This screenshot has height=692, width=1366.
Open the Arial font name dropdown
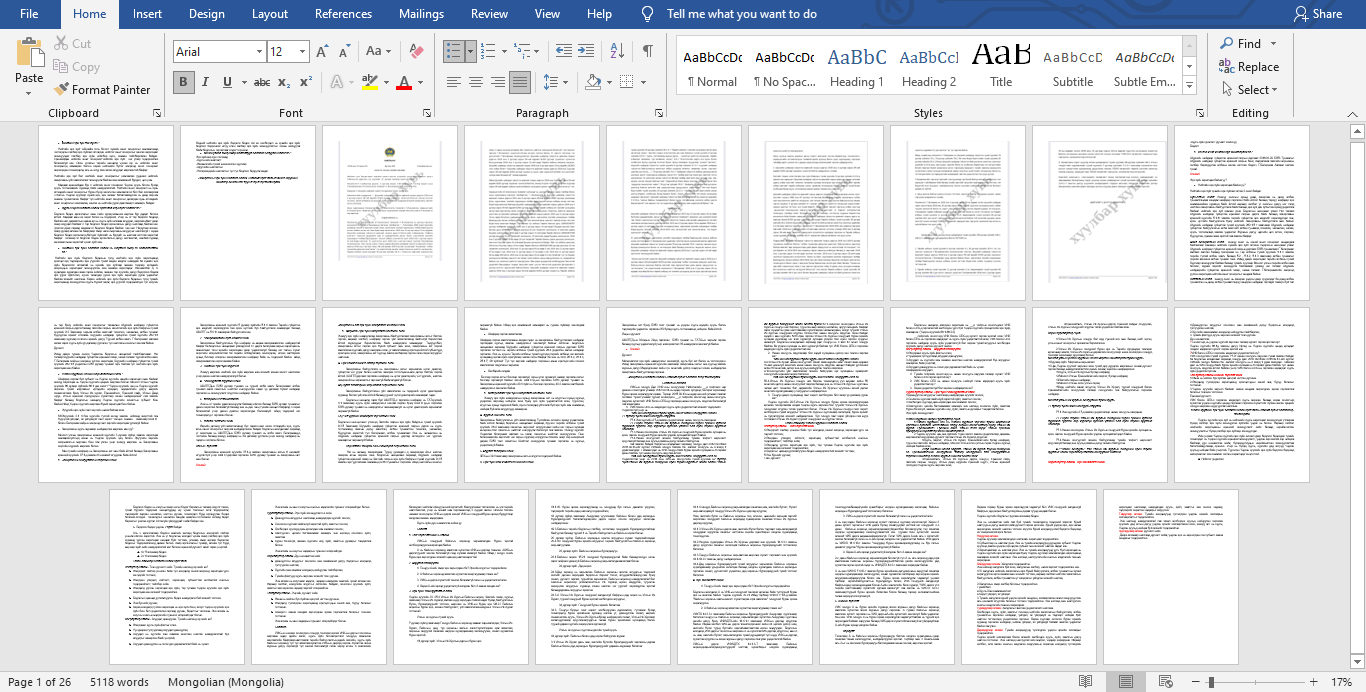(x=258, y=52)
